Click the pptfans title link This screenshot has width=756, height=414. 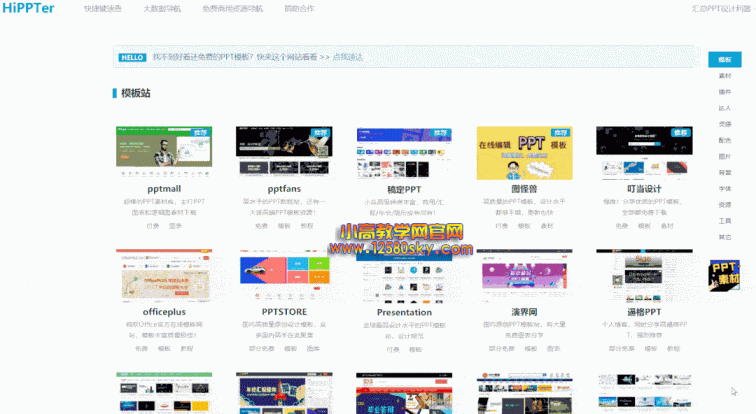(284, 189)
